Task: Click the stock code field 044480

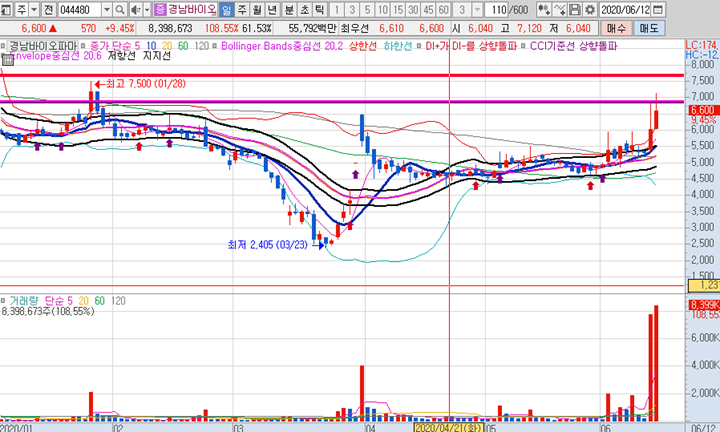Action: 79,9
